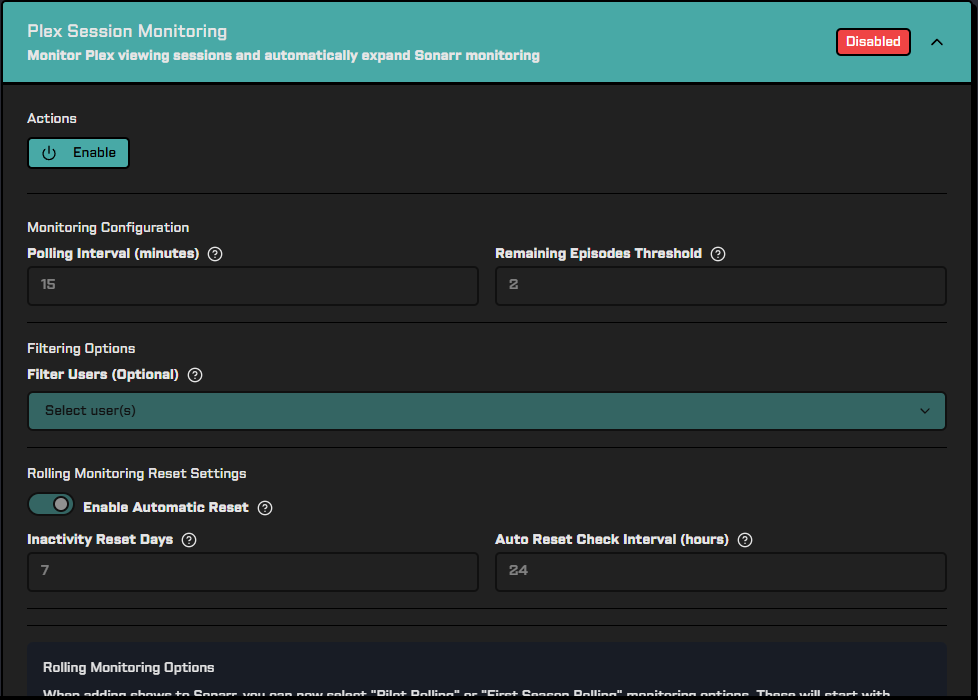Toggle the Enable Automatic Reset switch
978x700 pixels.
tap(51, 504)
